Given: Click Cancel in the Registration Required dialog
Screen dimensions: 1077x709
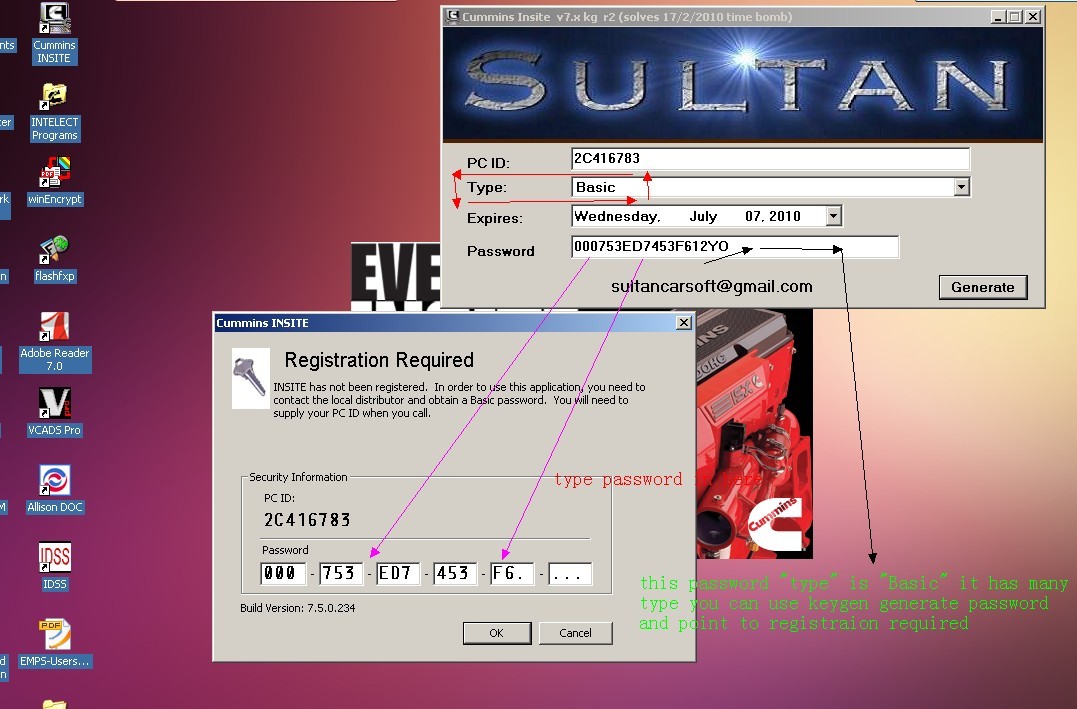Looking at the screenshot, I should click(575, 633).
